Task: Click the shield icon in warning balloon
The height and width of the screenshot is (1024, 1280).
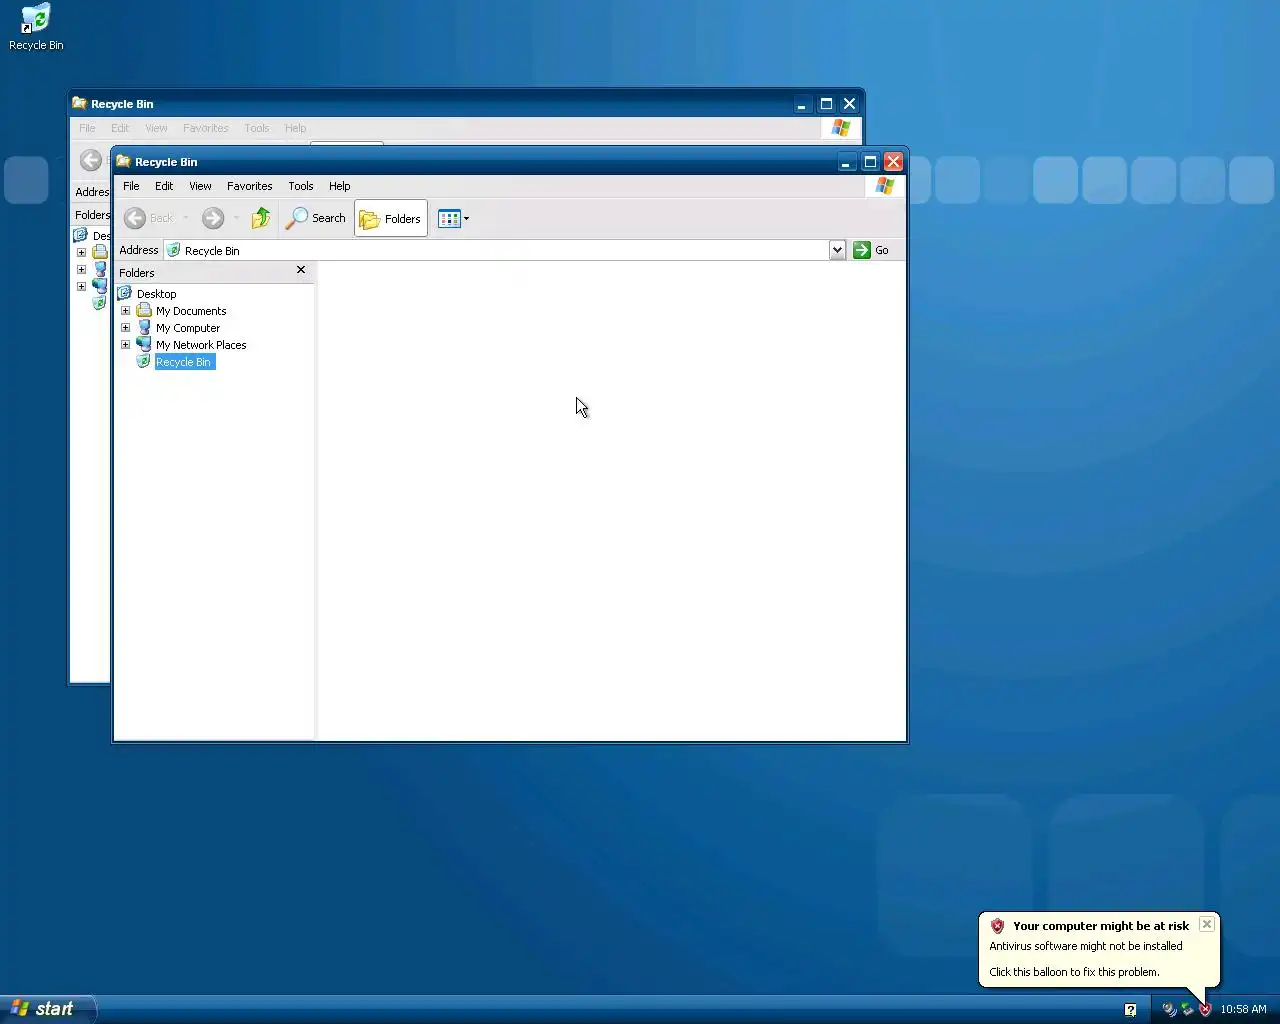Action: [x=997, y=926]
